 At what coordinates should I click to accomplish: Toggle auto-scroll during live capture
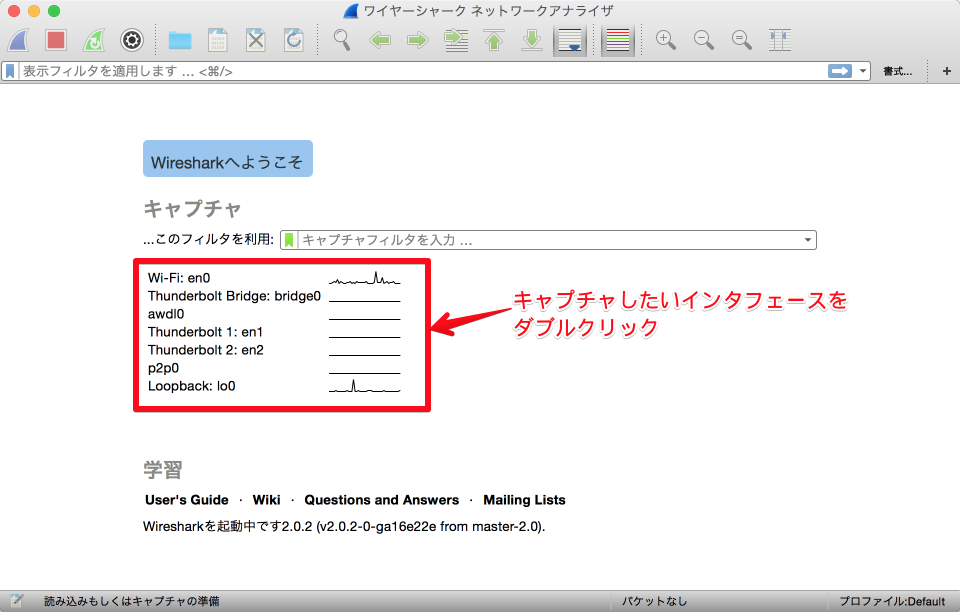(570, 40)
